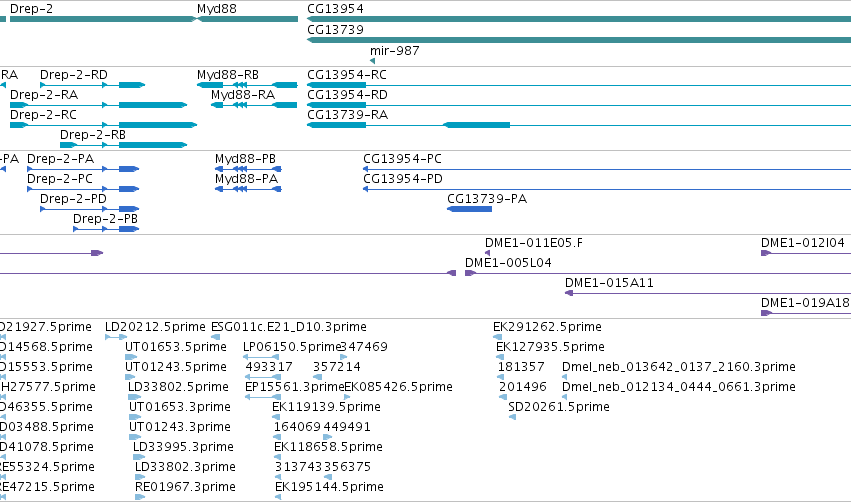Click transcript Drep-2-RC label
The height and width of the screenshot is (502, 851).
[43, 115]
